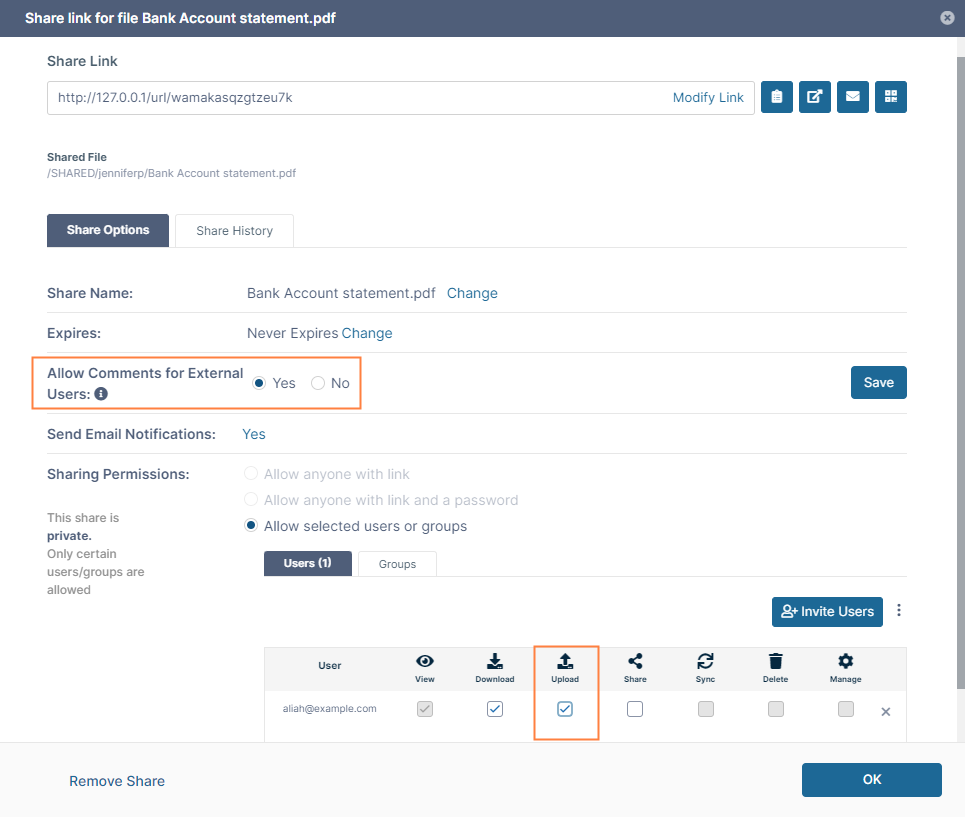The height and width of the screenshot is (817, 965).
Task: Uncheck Download permission for aliah@example.com
Action: coord(495,709)
